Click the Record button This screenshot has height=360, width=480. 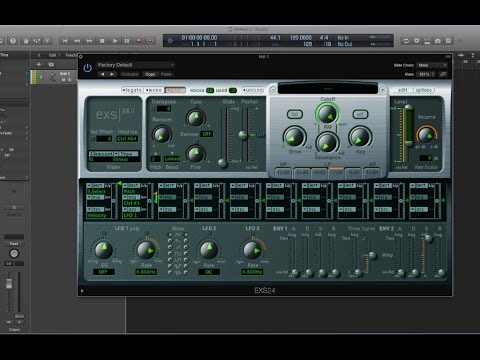(x=138, y=41)
